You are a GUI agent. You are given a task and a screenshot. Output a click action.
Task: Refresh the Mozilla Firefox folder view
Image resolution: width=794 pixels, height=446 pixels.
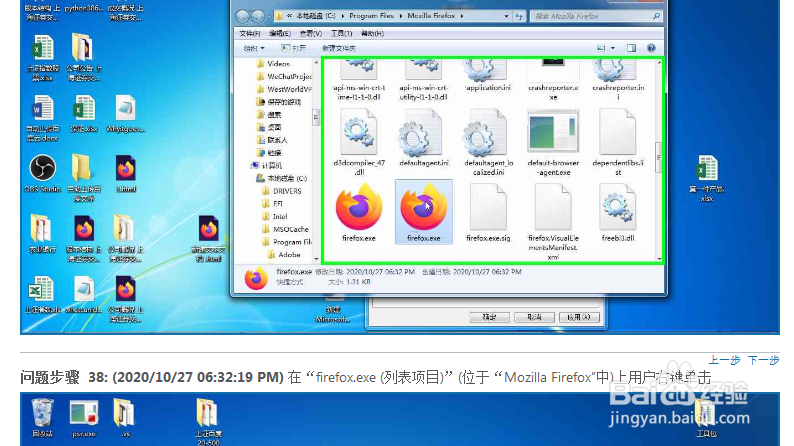click(519, 16)
